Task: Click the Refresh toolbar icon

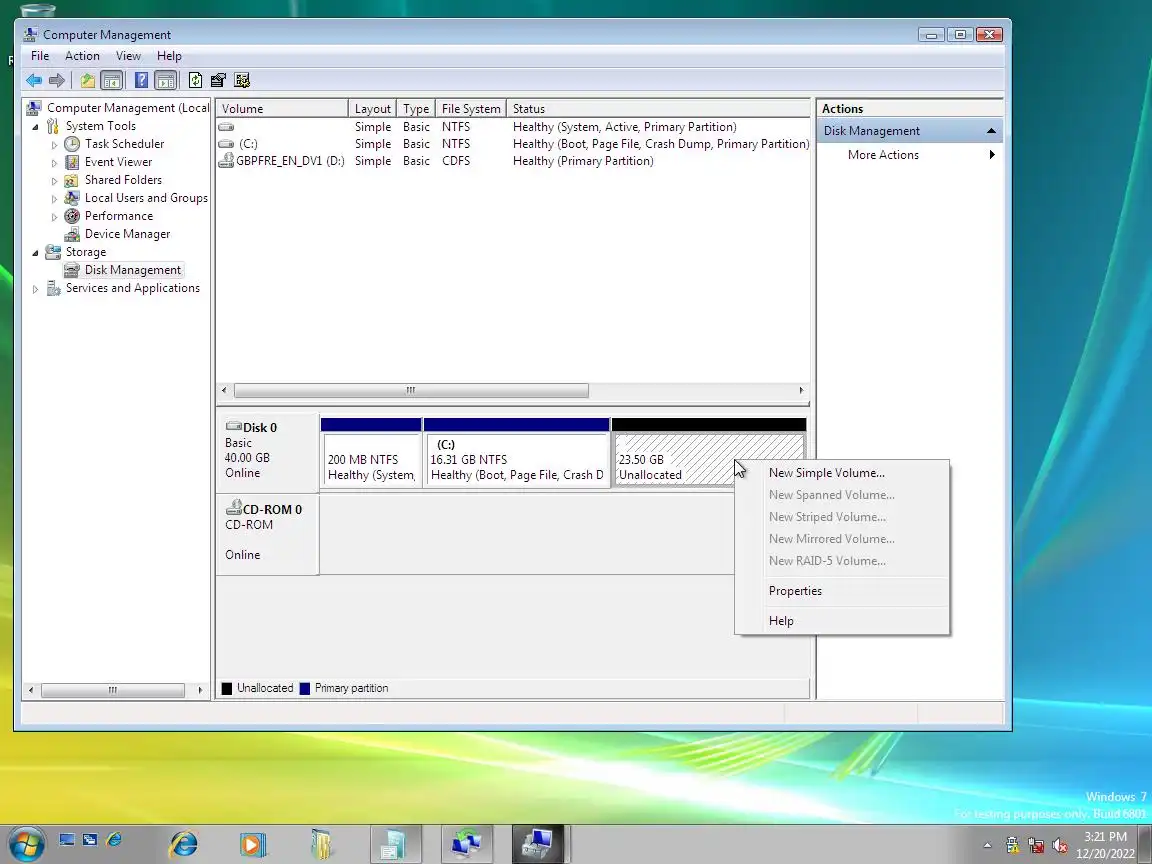Action: pyautogui.click(x=195, y=81)
